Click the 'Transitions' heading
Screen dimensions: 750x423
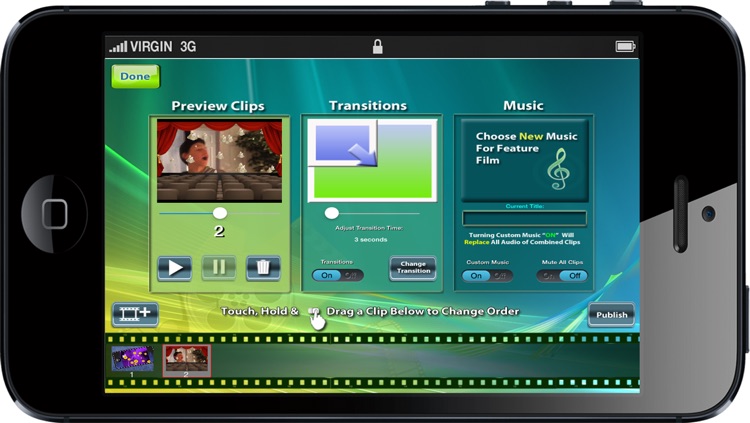[368, 105]
